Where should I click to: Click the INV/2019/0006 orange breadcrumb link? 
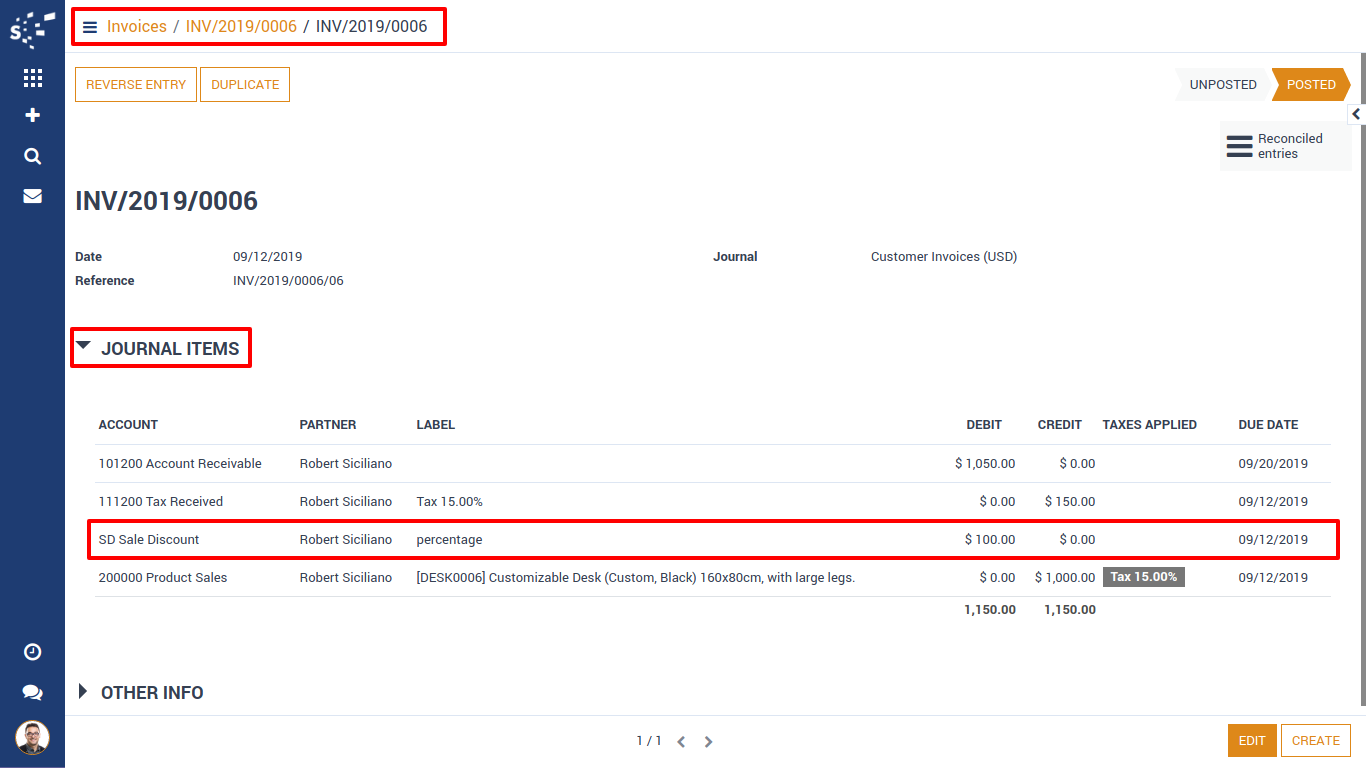click(x=241, y=27)
